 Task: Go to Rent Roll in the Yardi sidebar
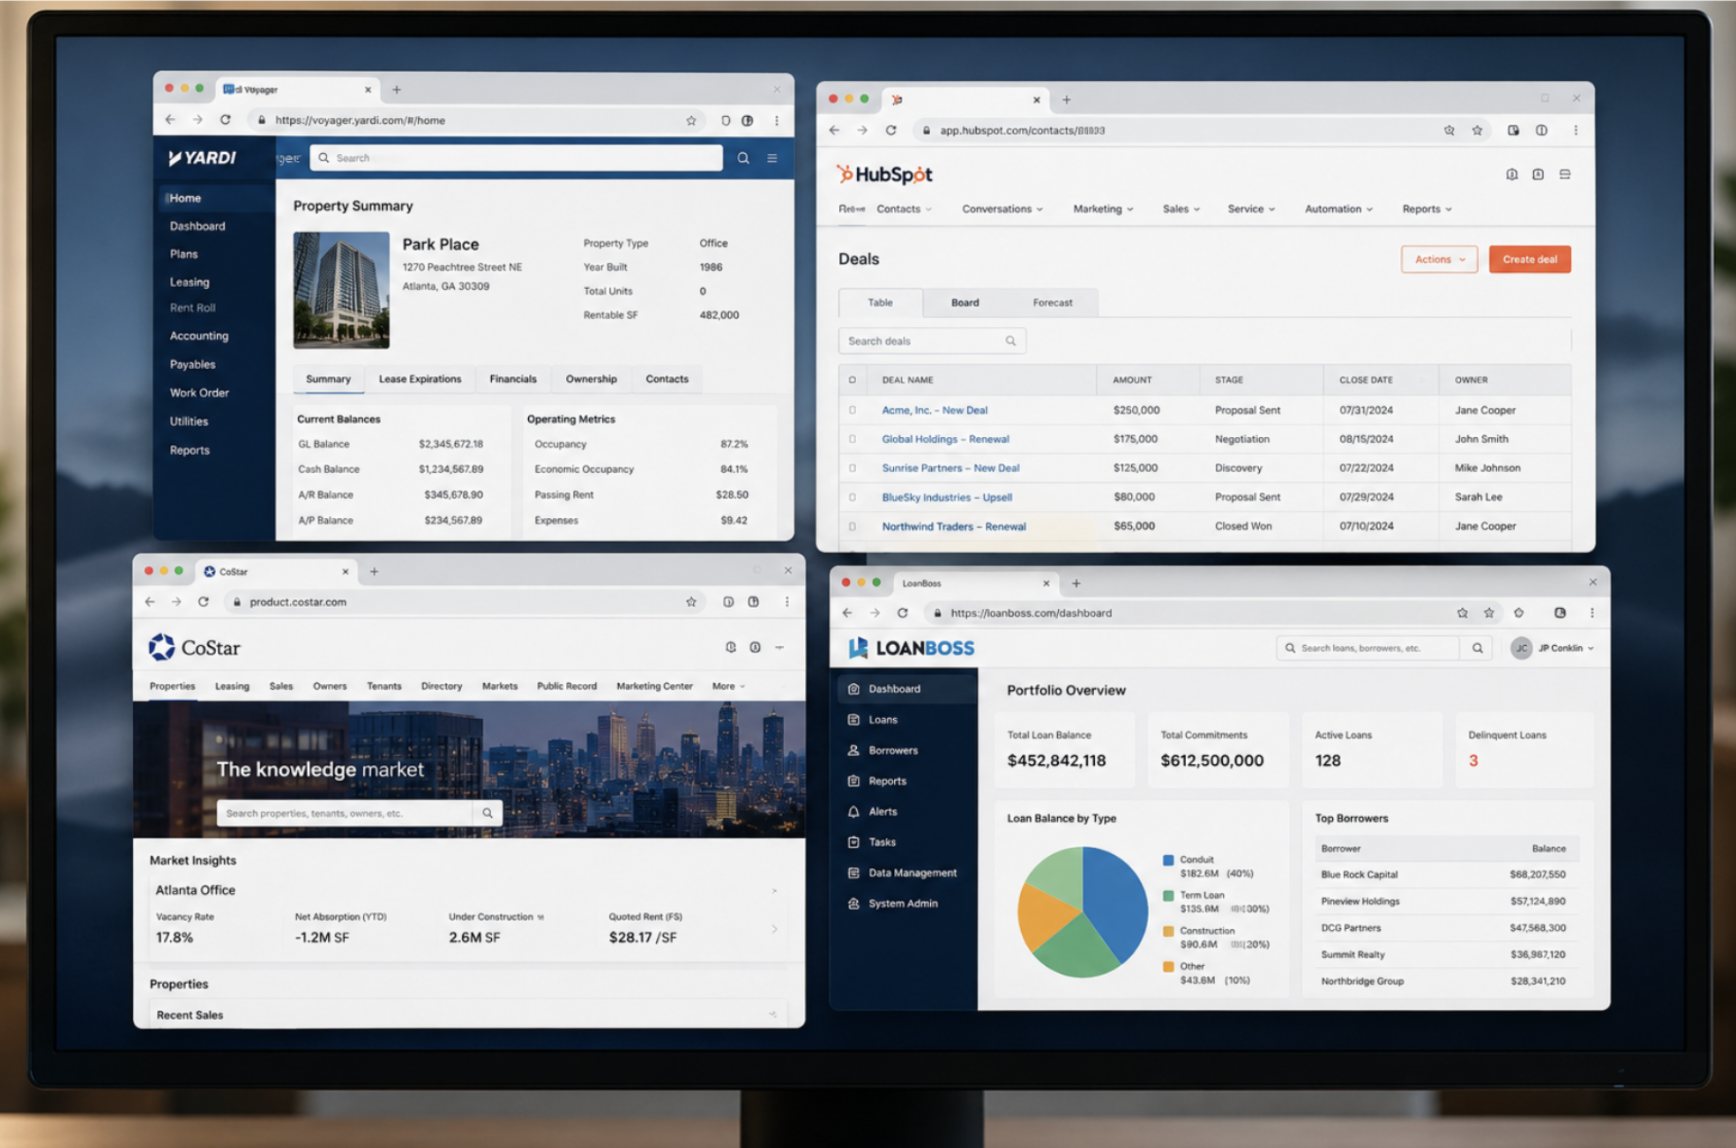click(x=193, y=308)
